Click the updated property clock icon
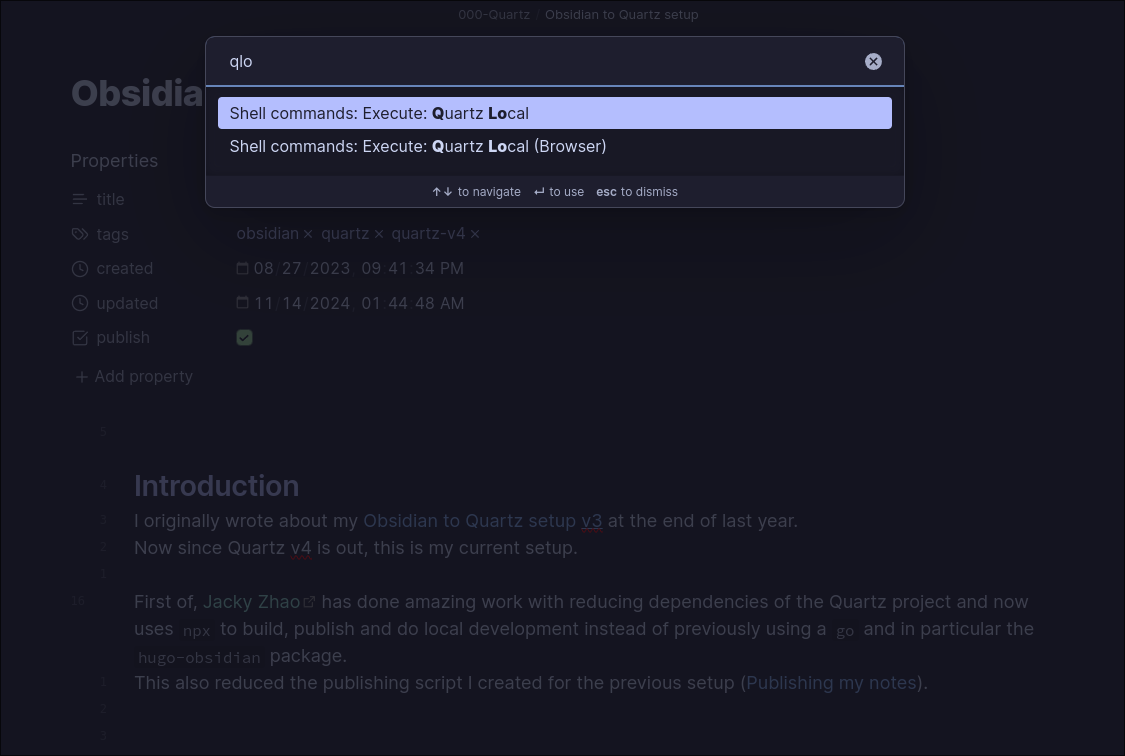Image resolution: width=1125 pixels, height=756 pixels. pos(80,303)
